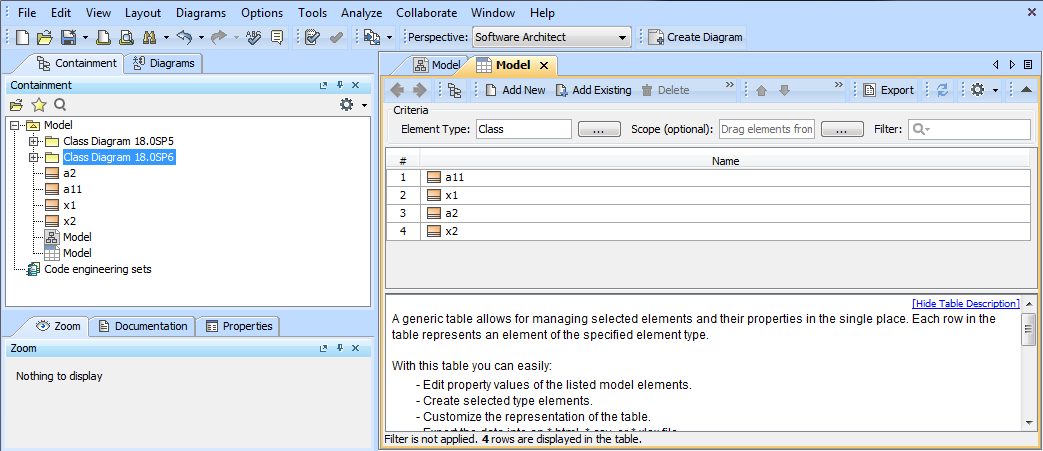Image resolution: width=1043 pixels, height=451 pixels.
Task: Click the Hide Table Description link
Action: [965, 303]
